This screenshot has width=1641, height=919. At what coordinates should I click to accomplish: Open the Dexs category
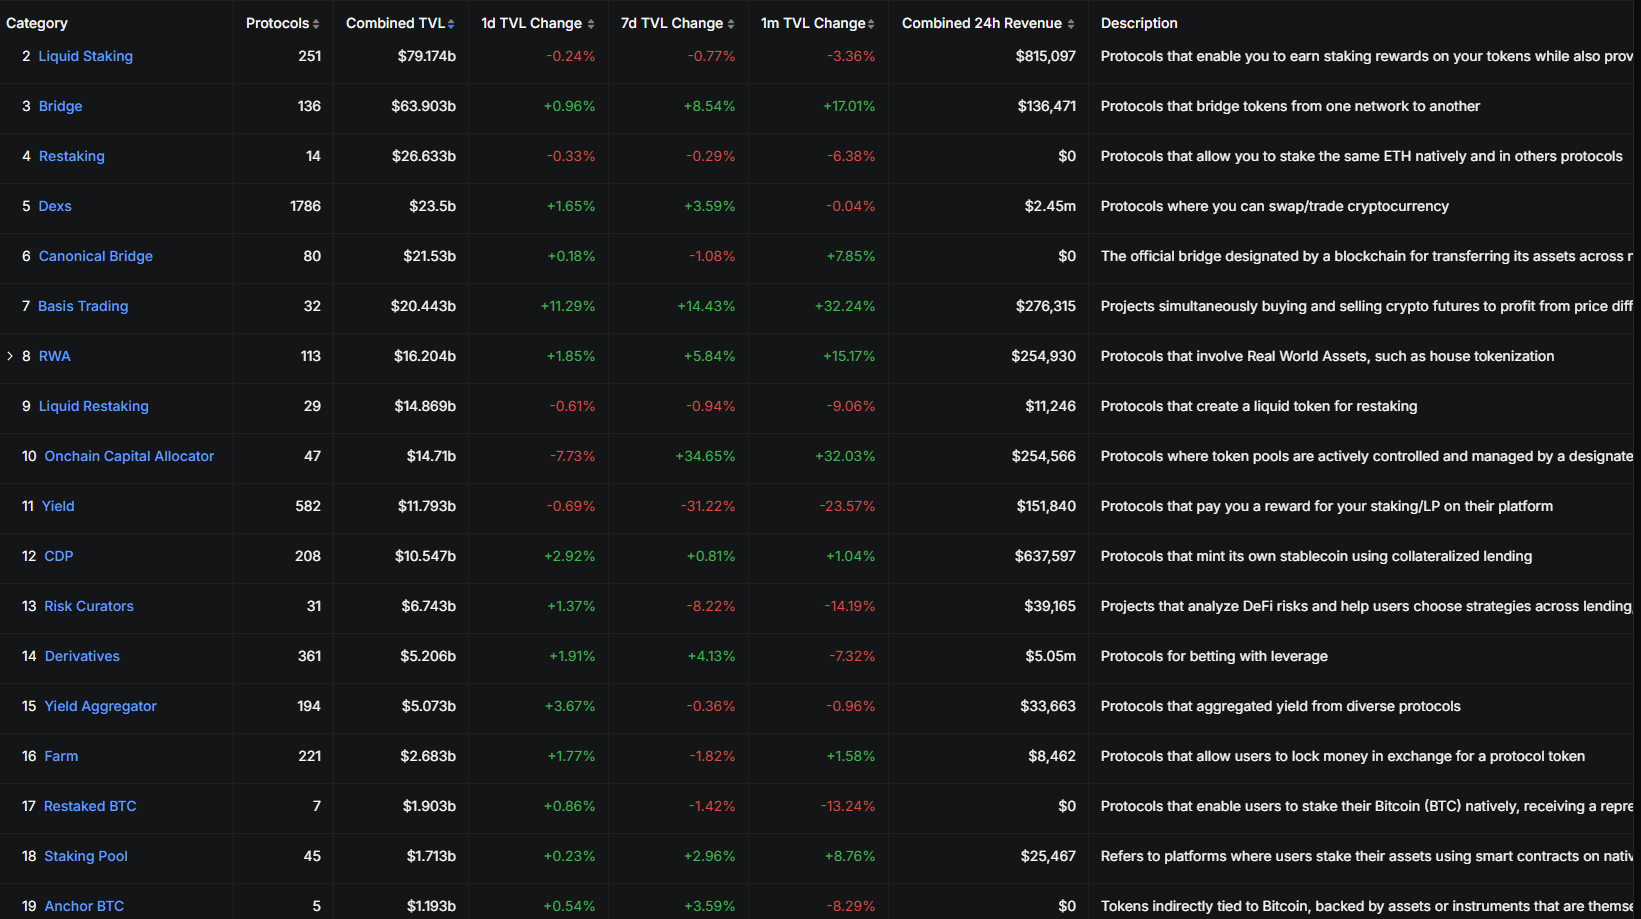[55, 206]
